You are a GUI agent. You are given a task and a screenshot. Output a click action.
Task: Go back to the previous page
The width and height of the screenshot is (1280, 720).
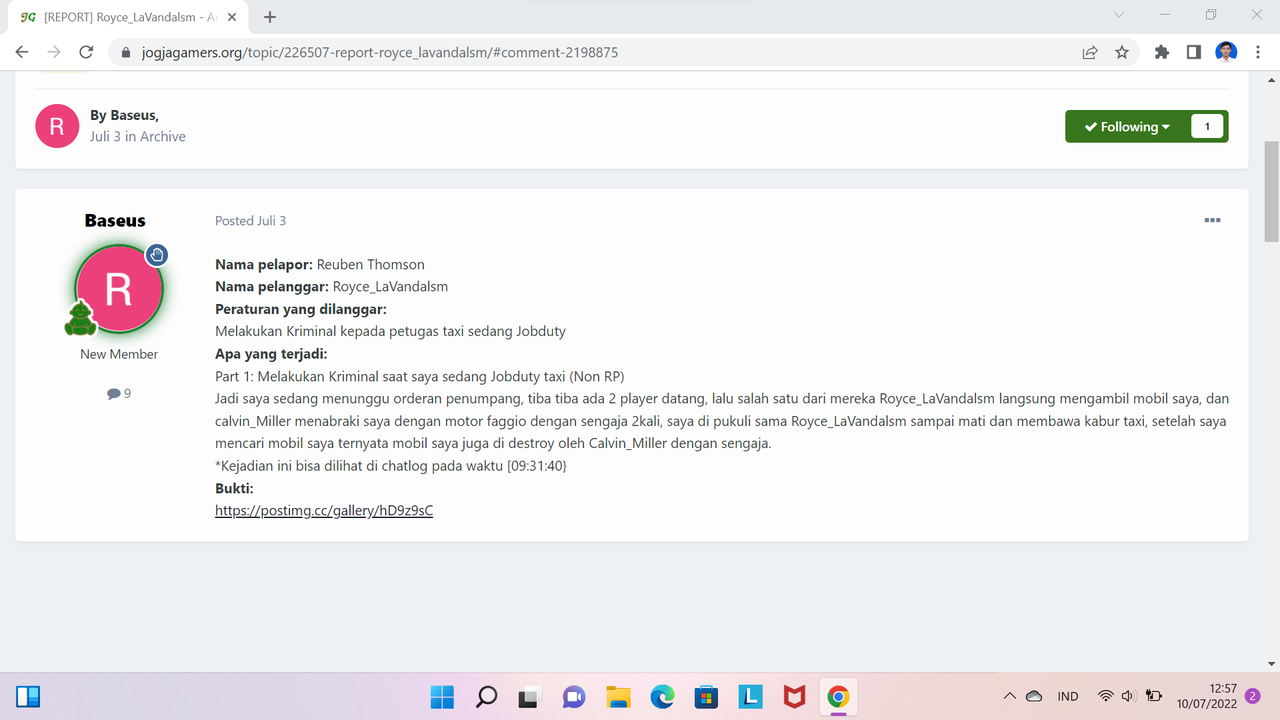point(22,52)
